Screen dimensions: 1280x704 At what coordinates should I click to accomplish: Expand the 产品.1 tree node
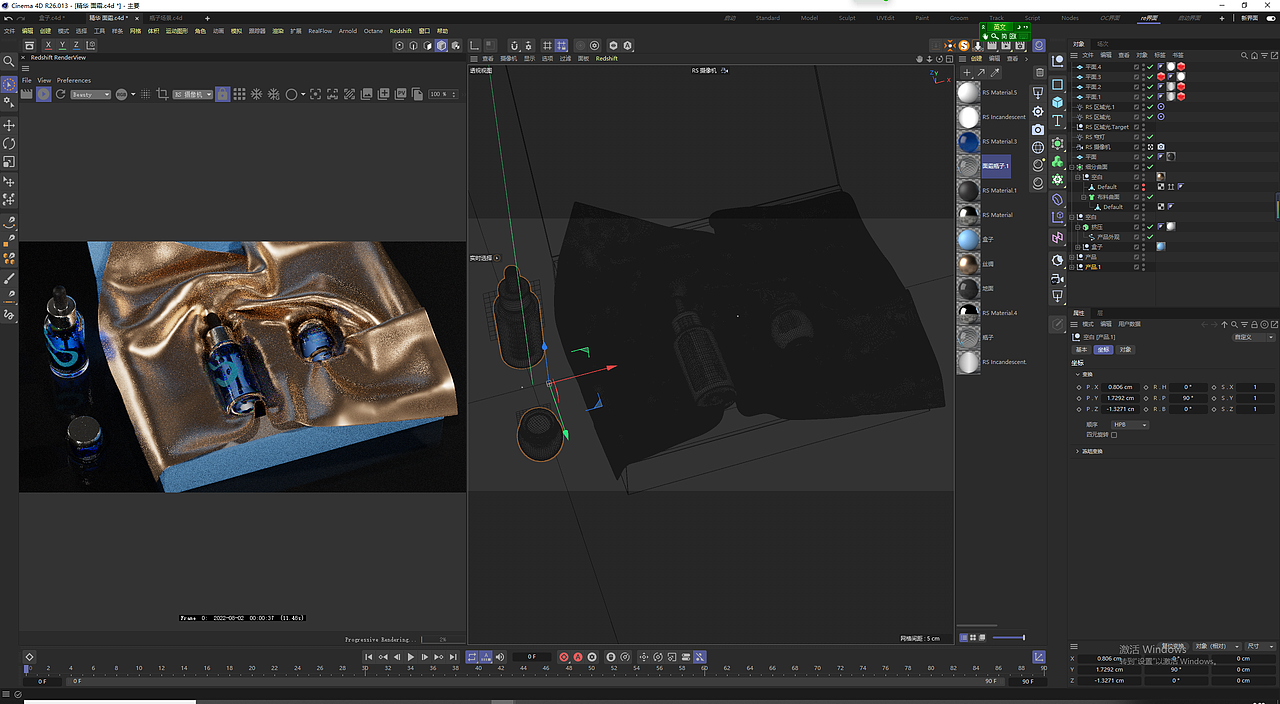tap(1072, 267)
